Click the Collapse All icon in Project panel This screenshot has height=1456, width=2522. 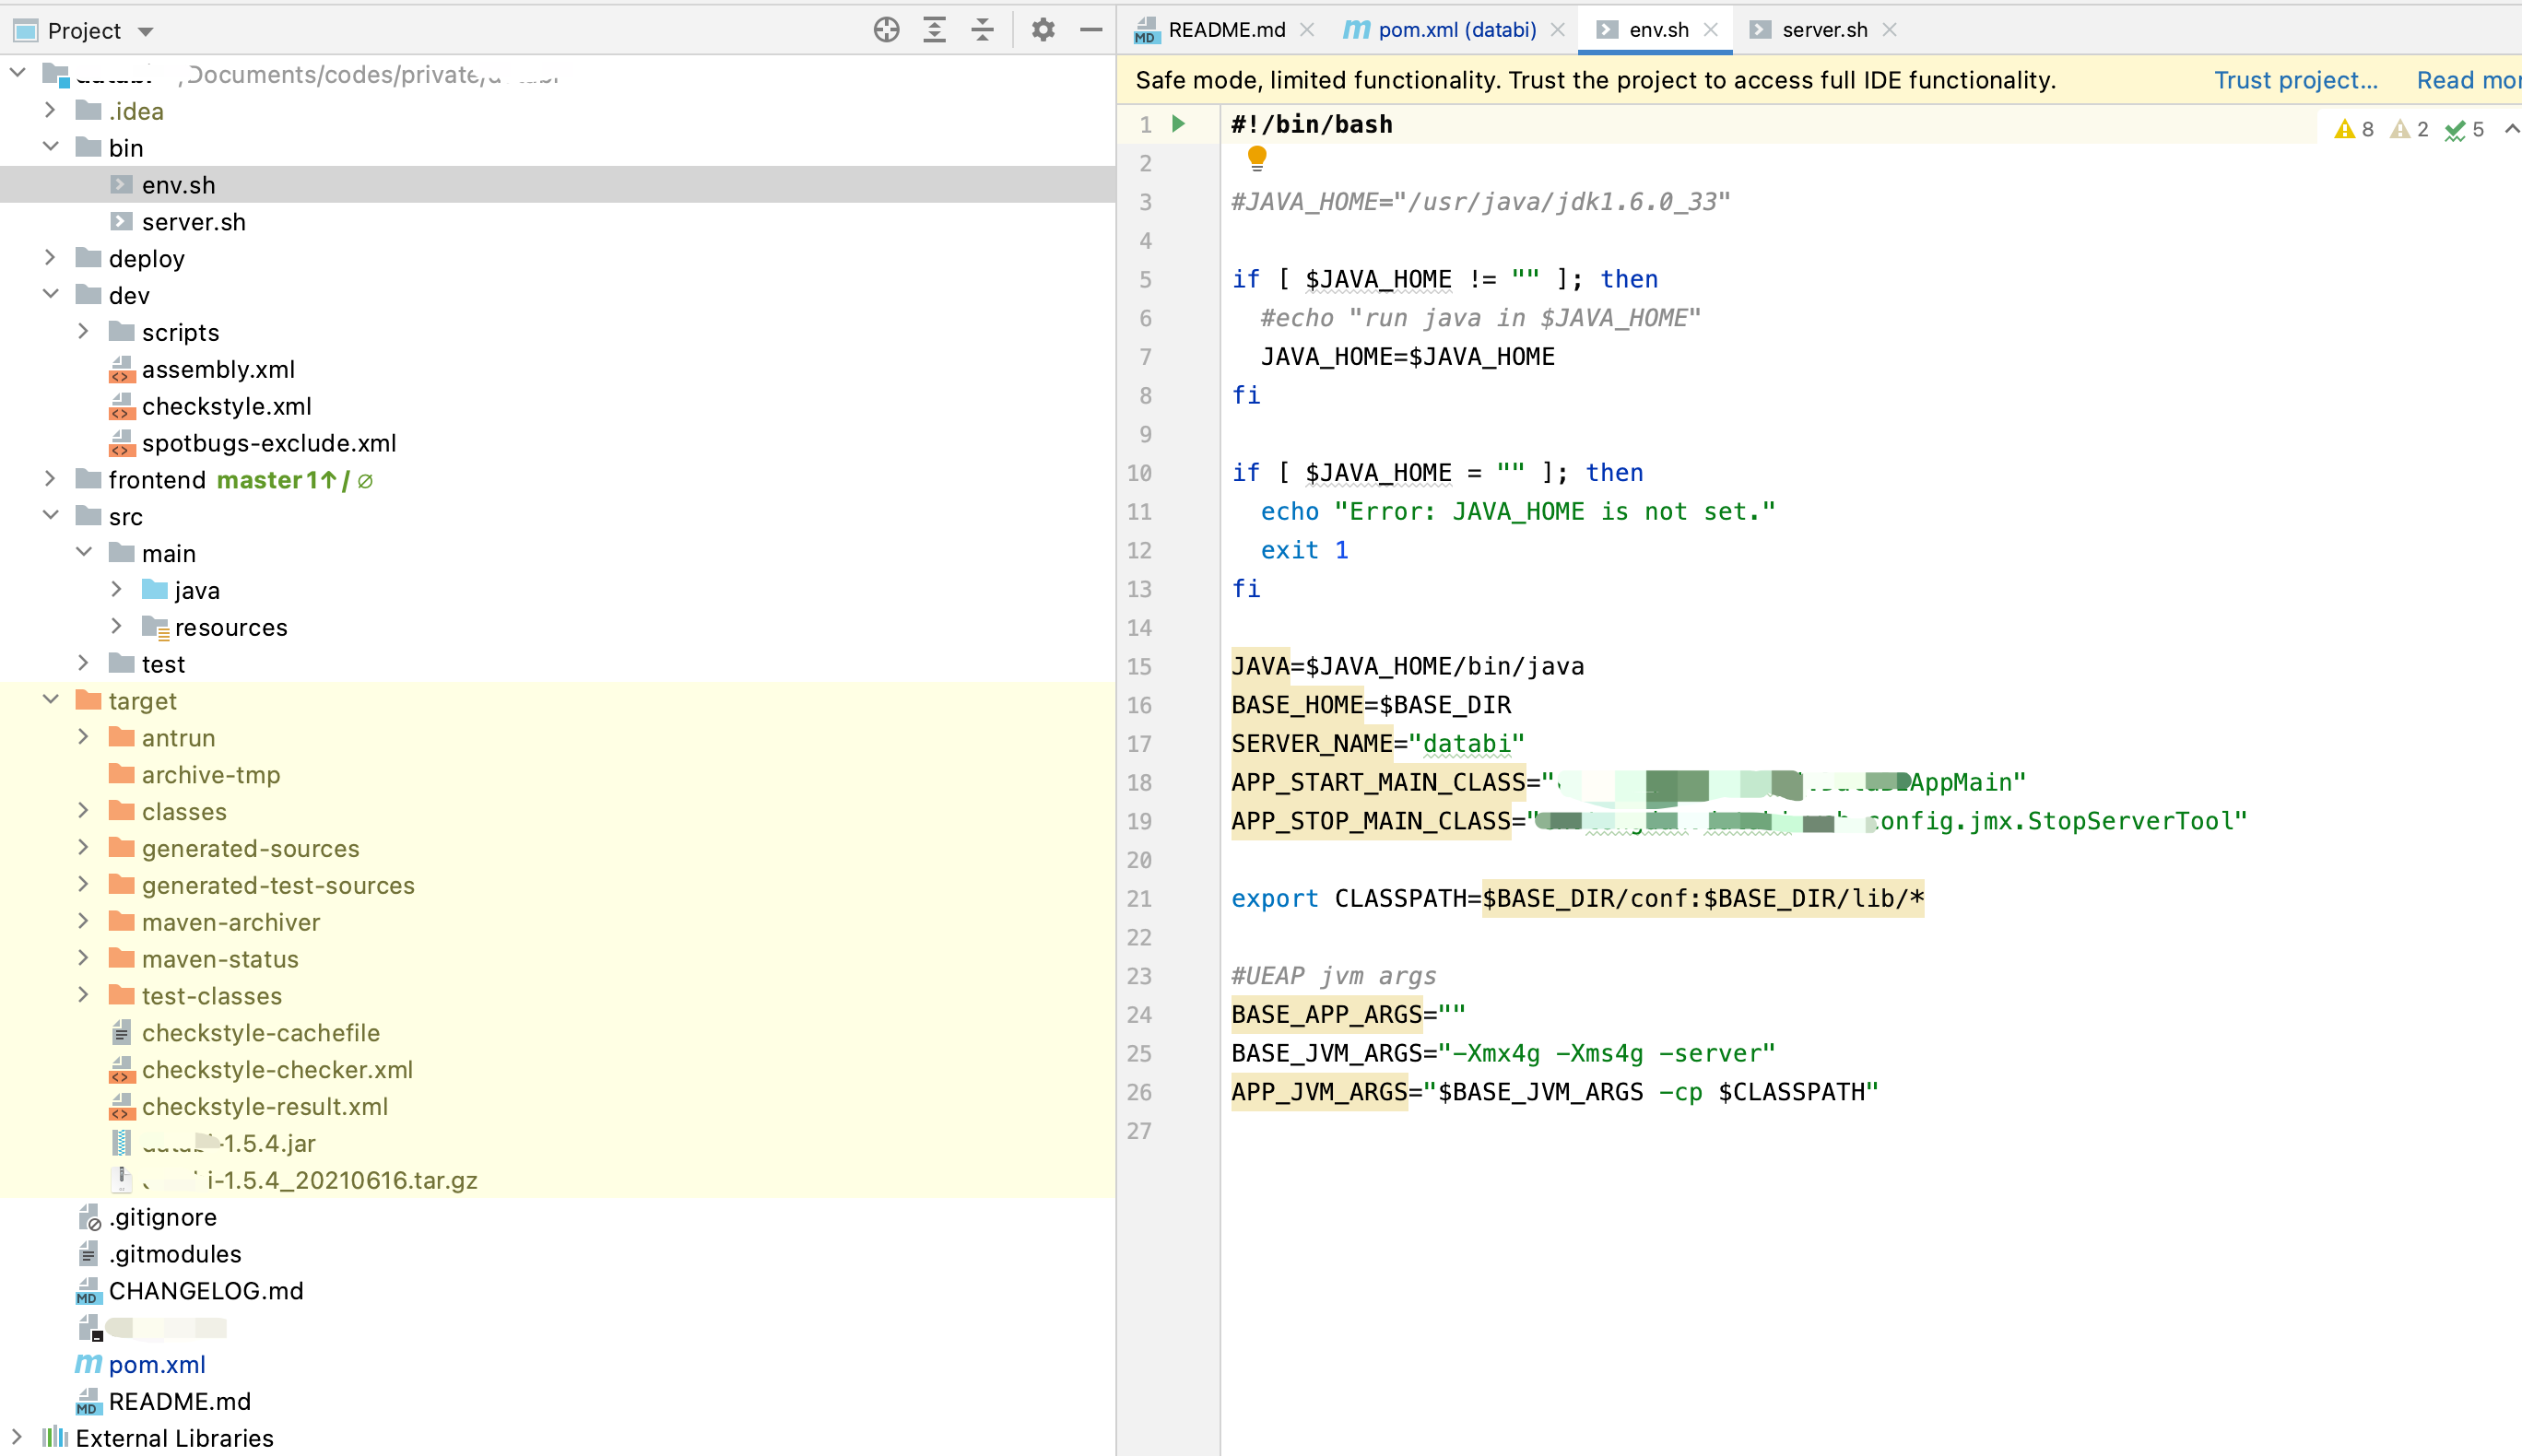[982, 29]
